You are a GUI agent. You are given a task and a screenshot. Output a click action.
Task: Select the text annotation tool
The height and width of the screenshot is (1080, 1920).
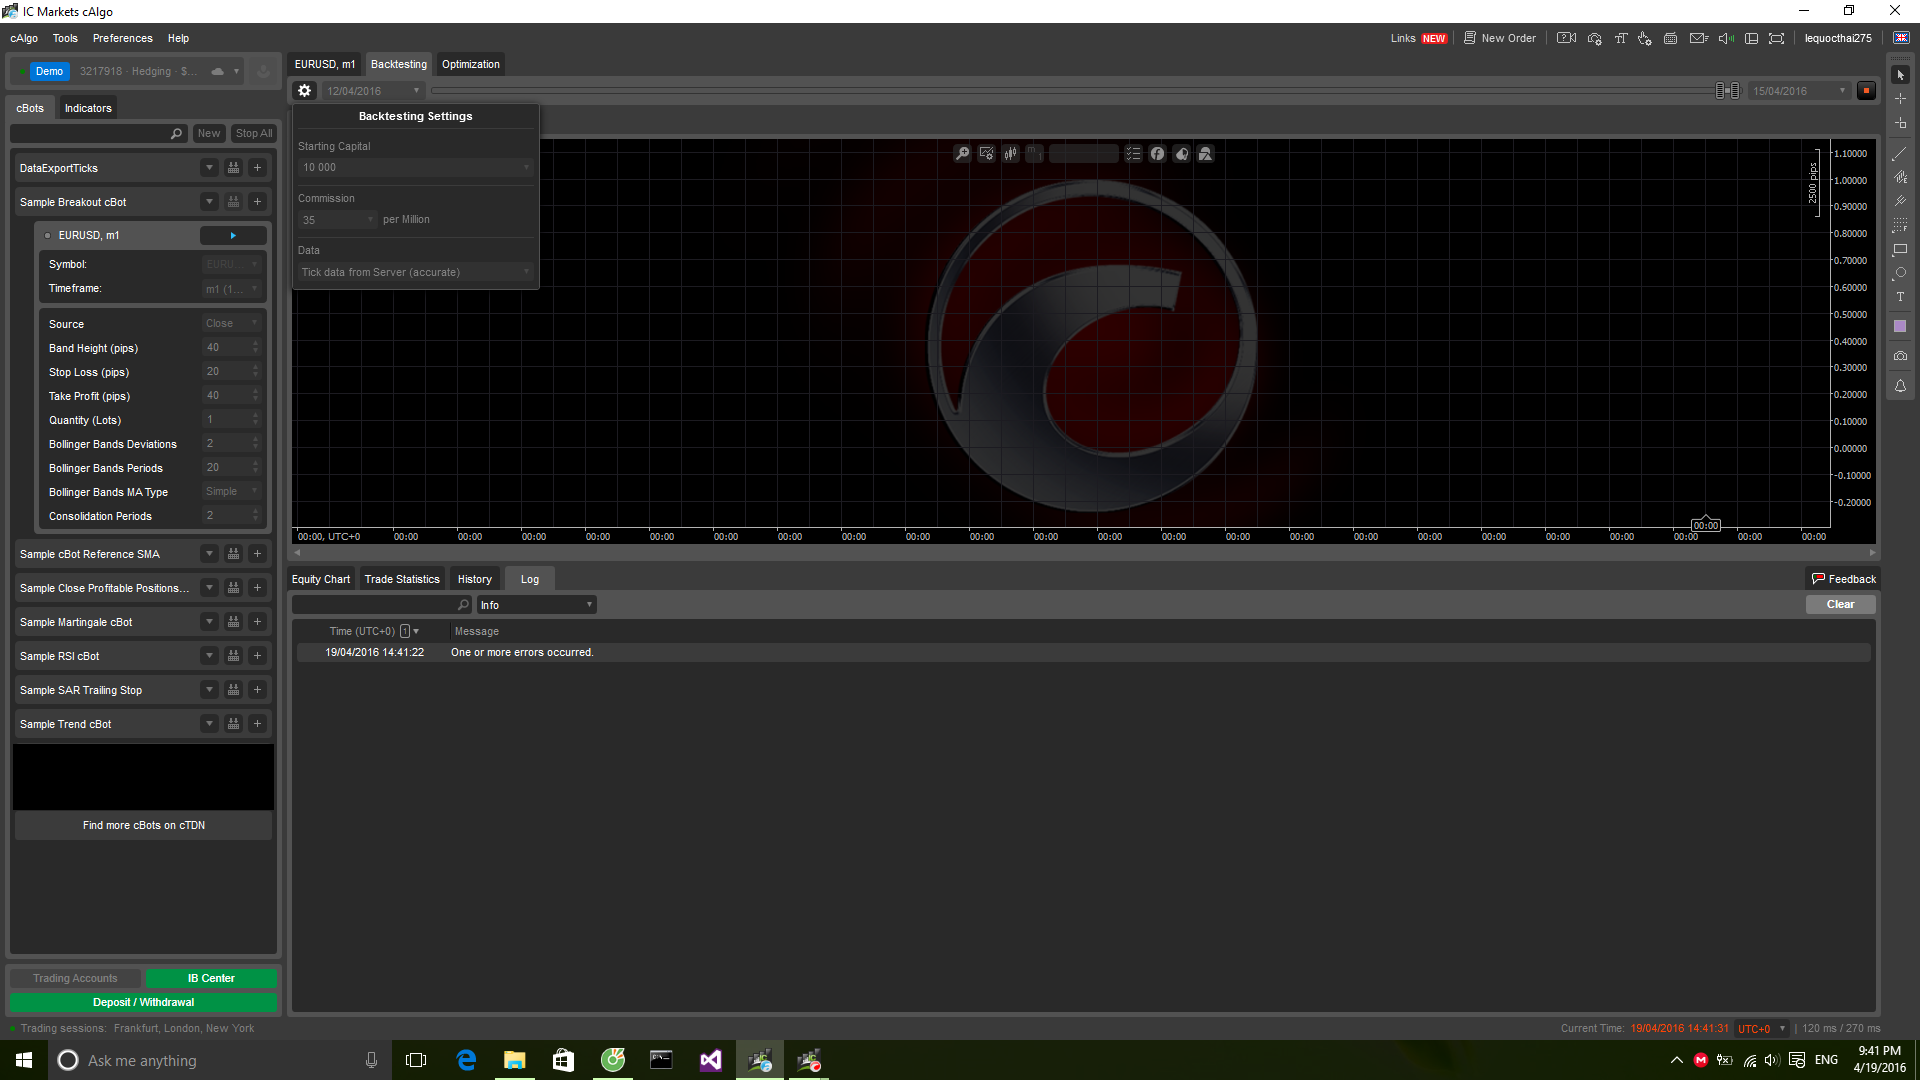pyautogui.click(x=1900, y=297)
